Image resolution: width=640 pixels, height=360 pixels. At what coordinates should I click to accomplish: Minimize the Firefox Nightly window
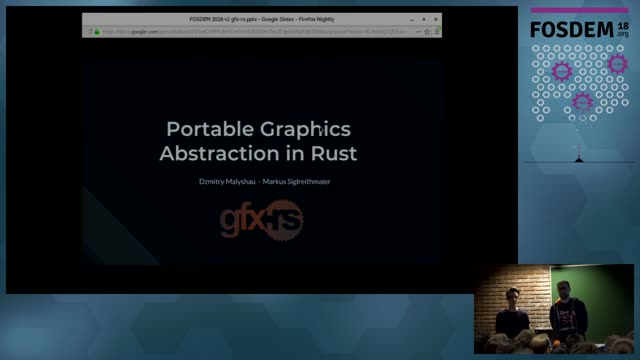[x=412, y=20]
